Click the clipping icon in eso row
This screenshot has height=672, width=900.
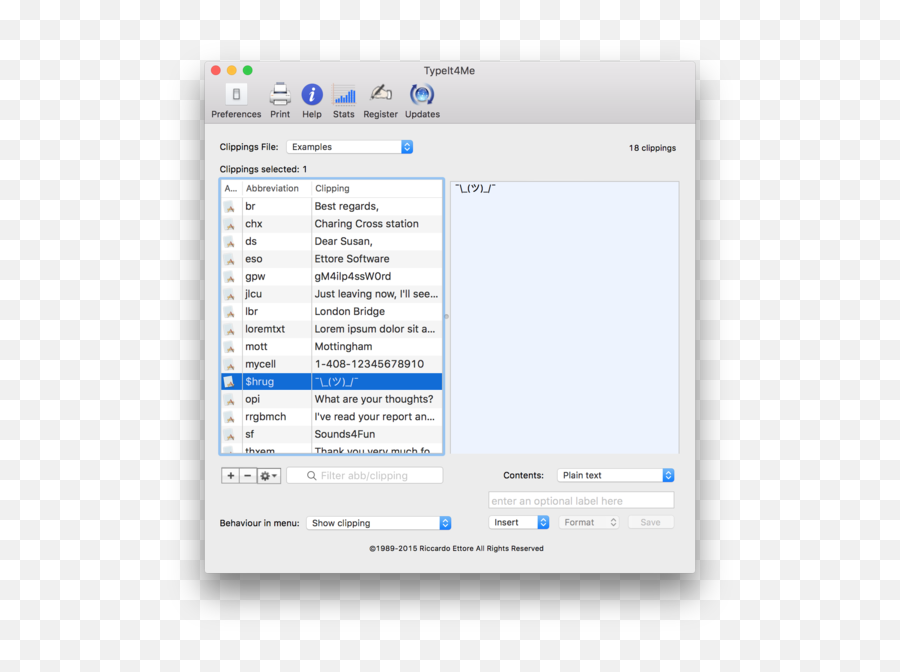coord(230,259)
